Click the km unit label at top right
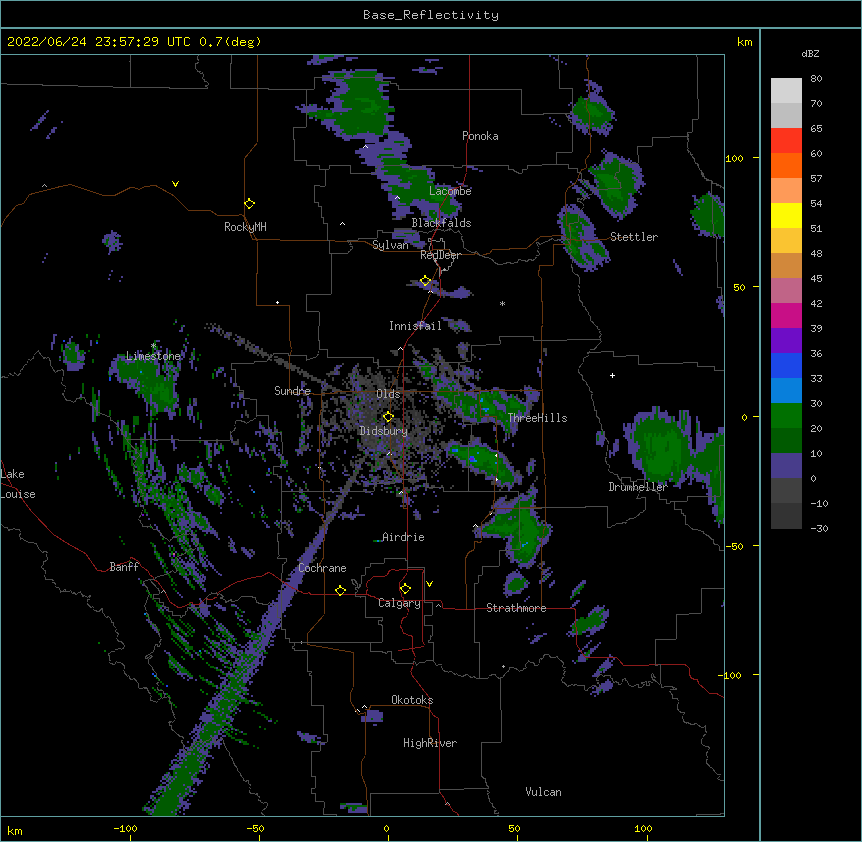Viewport: 862px width, 842px height. (x=744, y=42)
